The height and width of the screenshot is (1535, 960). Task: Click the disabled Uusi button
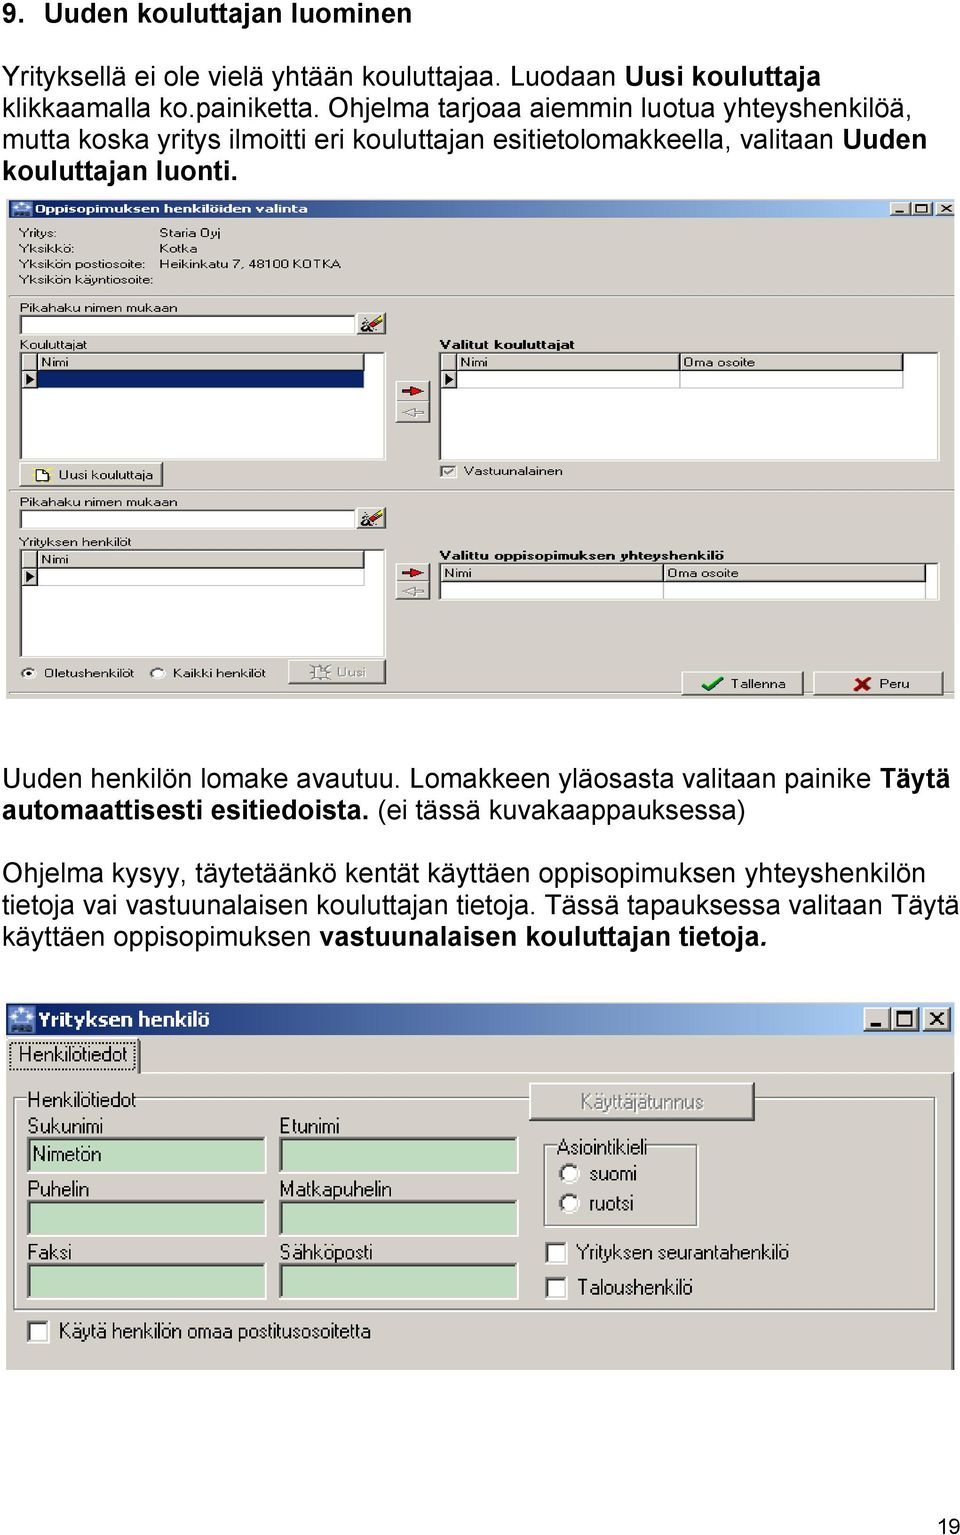[337, 672]
